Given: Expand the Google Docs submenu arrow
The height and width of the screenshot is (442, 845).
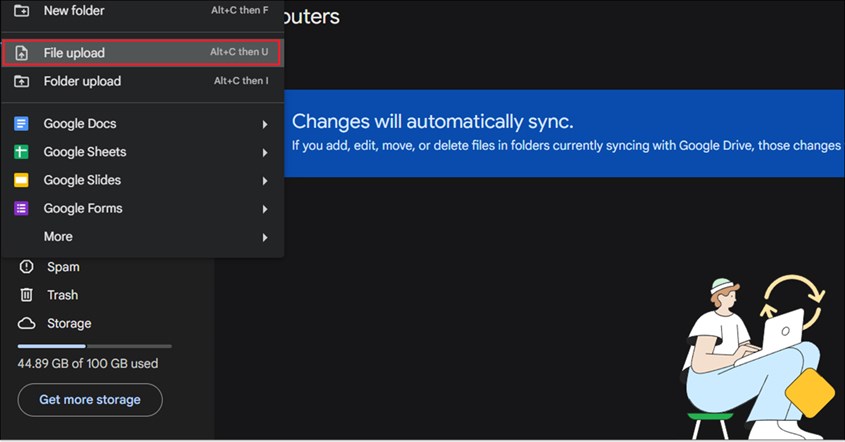Looking at the screenshot, I should [265, 125].
